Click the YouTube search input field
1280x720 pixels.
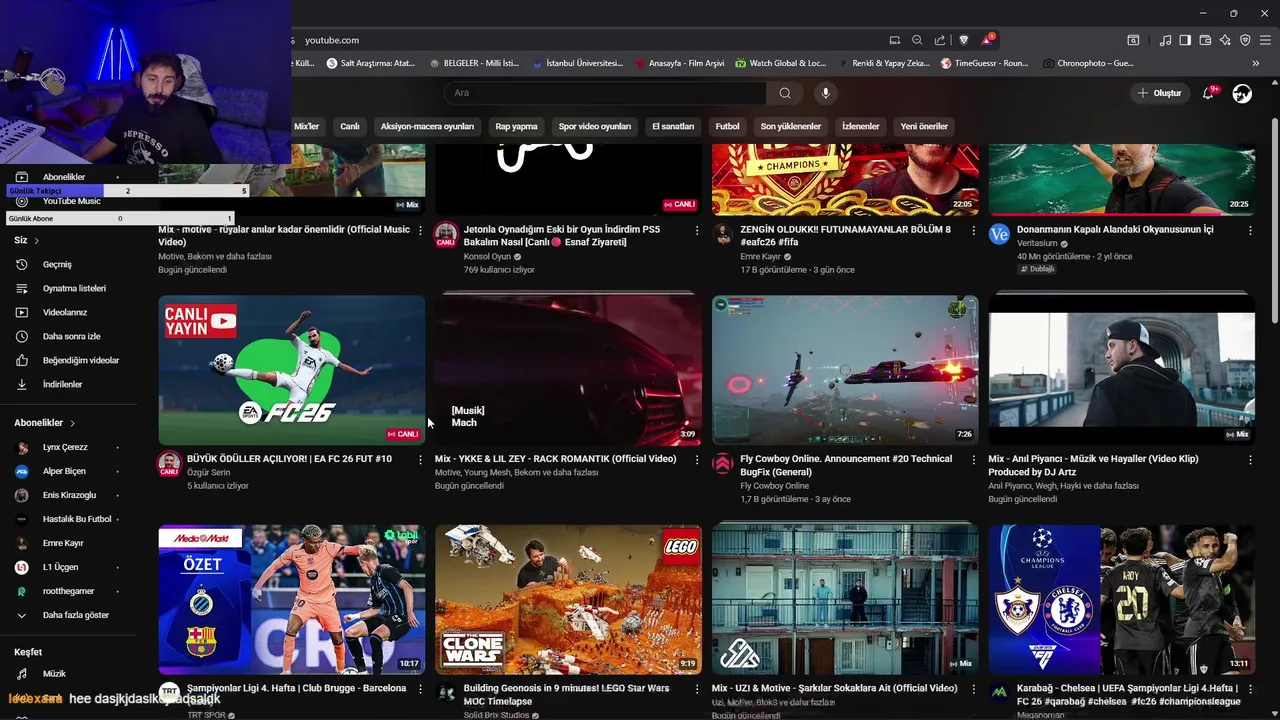(605, 93)
